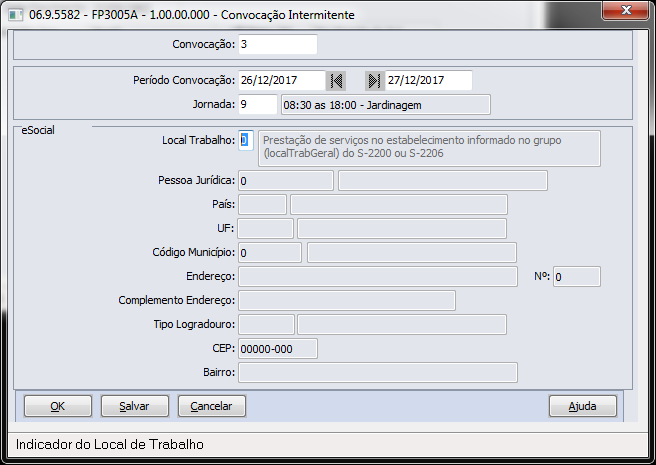Click the Pessoa Jurídica code field
This screenshot has width=656, height=465.
[286, 181]
